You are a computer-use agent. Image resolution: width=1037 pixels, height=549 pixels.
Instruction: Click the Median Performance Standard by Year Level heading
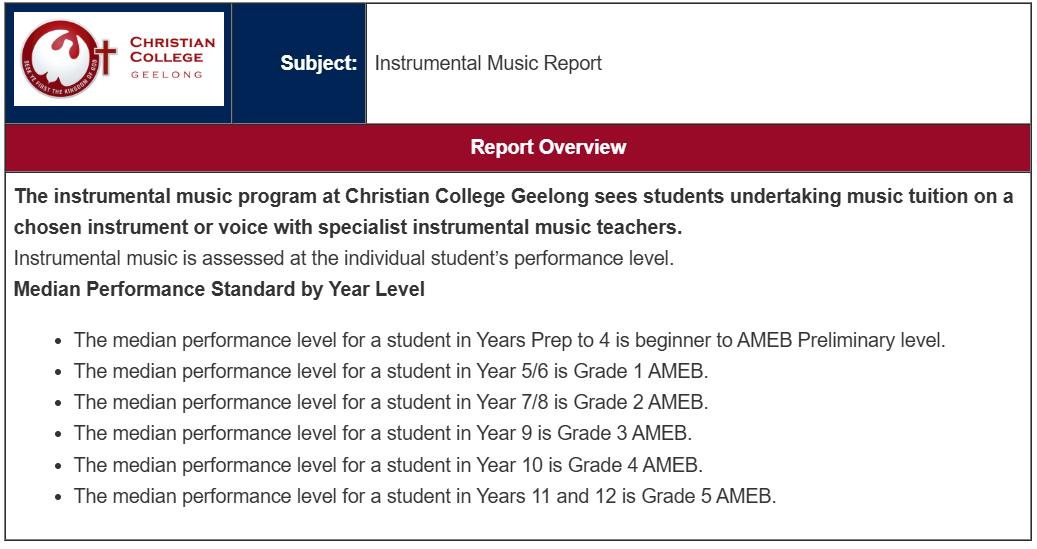(x=219, y=290)
